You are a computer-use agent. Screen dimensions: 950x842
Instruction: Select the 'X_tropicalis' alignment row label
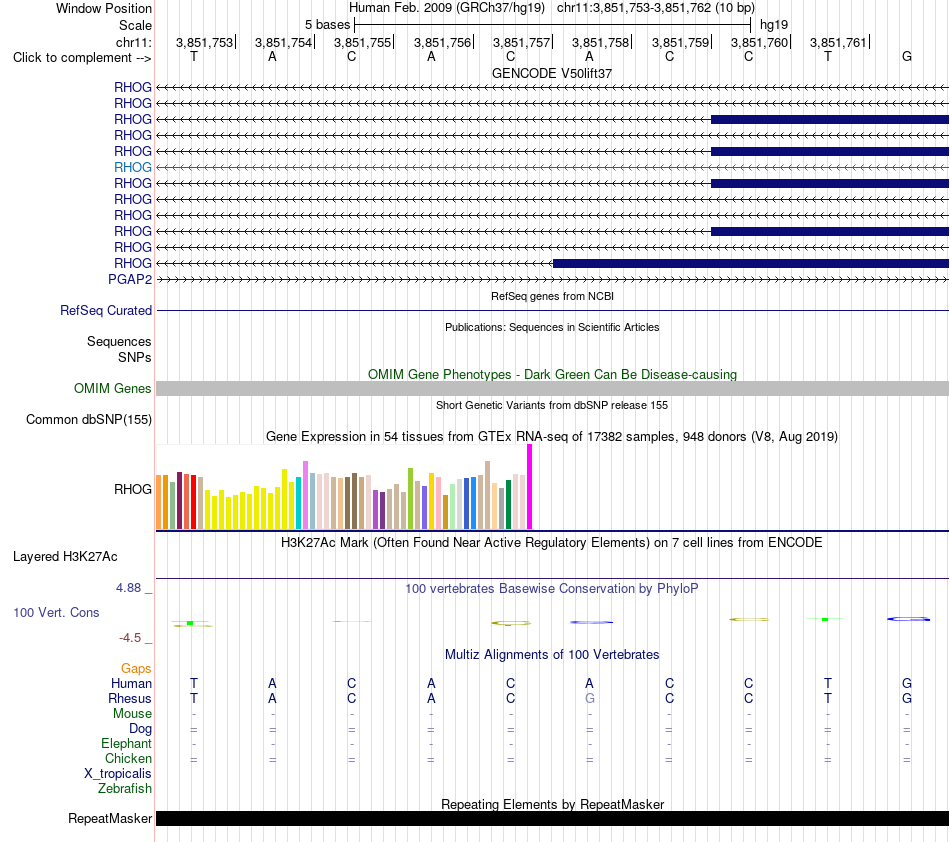[118, 774]
